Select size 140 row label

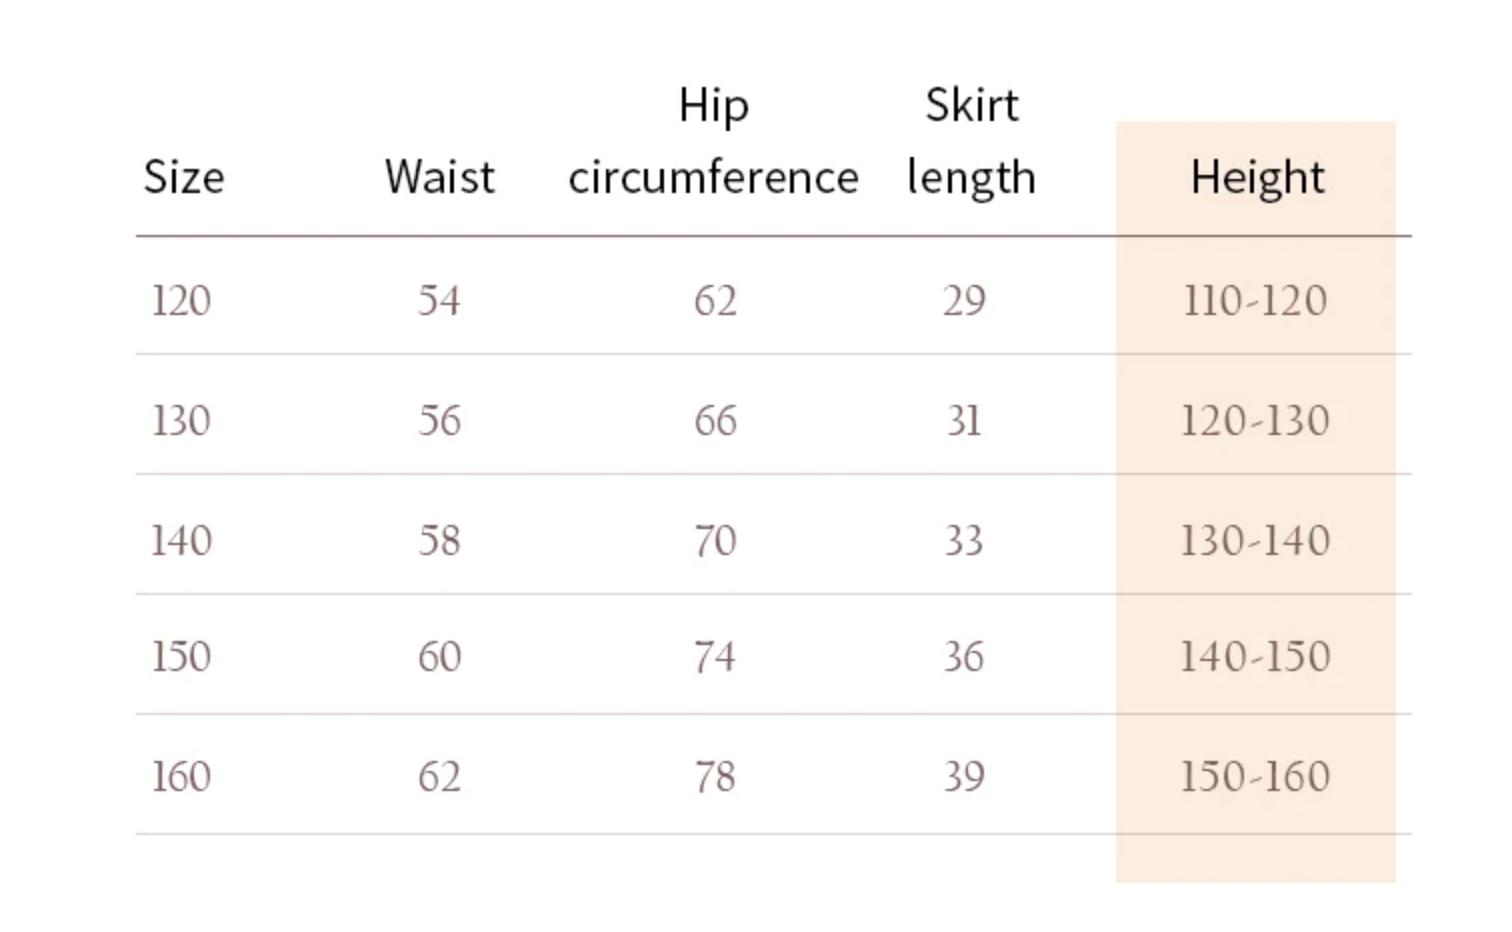click(x=181, y=540)
